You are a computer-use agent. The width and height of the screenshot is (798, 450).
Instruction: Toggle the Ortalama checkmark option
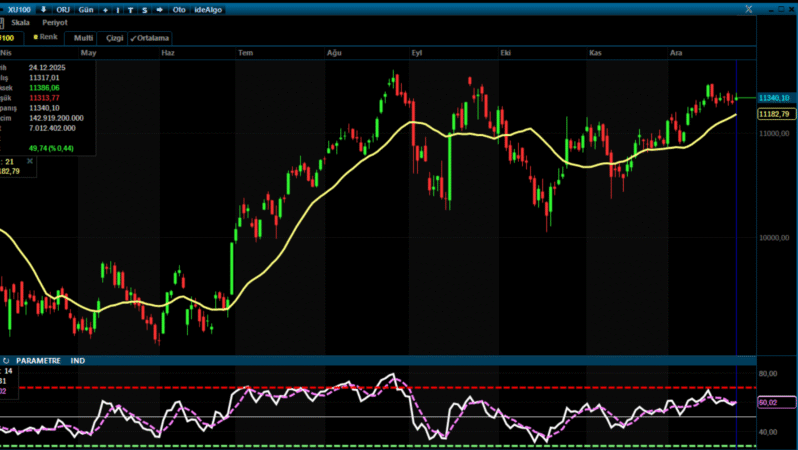tap(149, 37)
